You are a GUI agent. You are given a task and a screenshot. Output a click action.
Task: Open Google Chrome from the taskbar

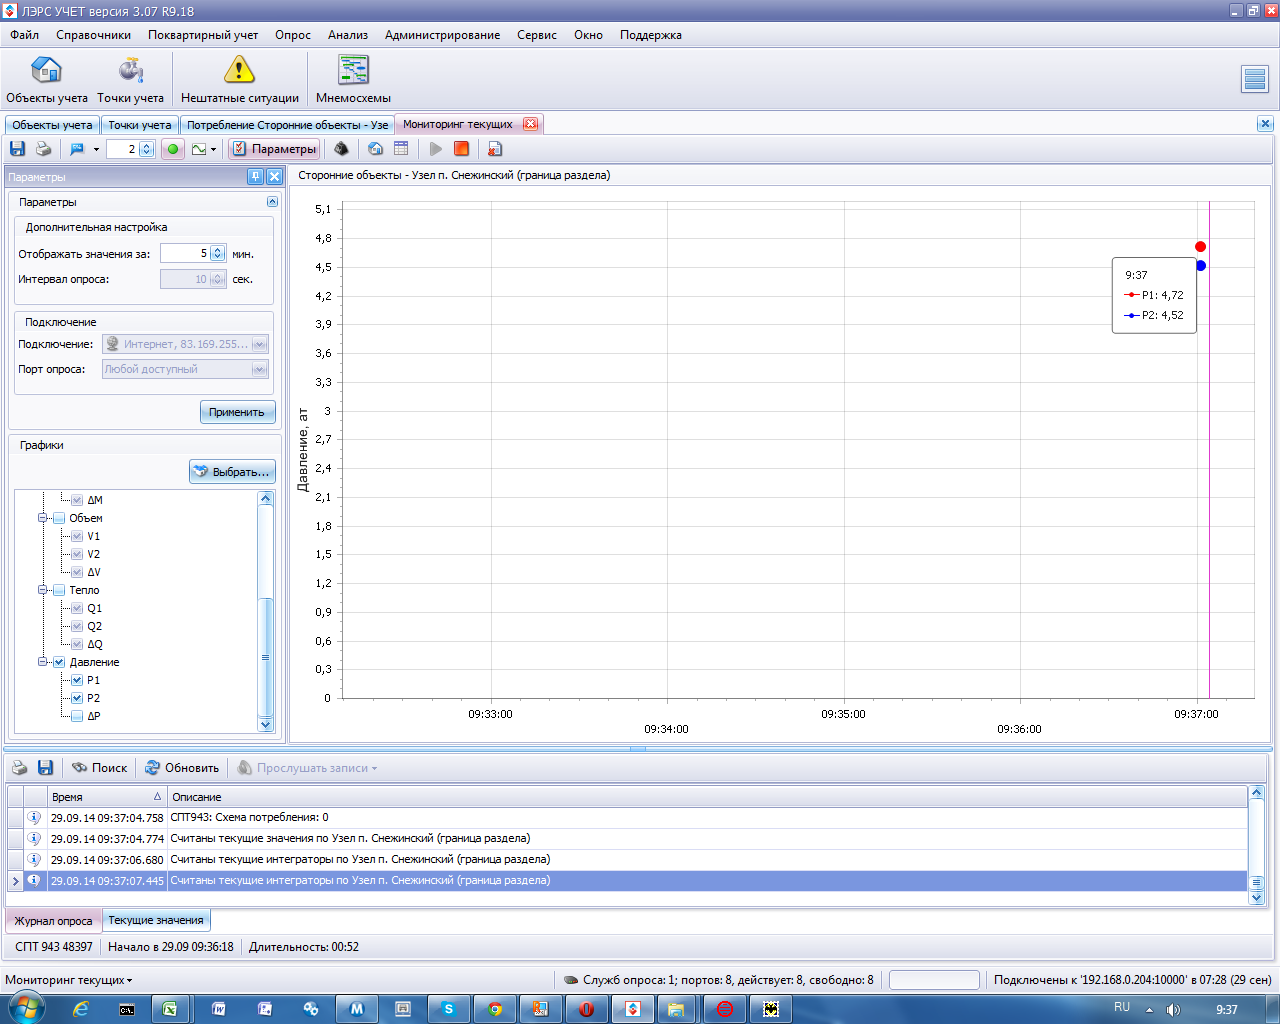coord(495,1009)
